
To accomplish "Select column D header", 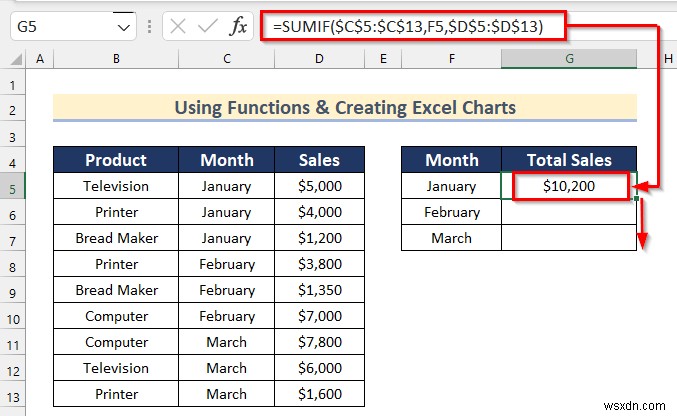I will (x=319, y=60).
